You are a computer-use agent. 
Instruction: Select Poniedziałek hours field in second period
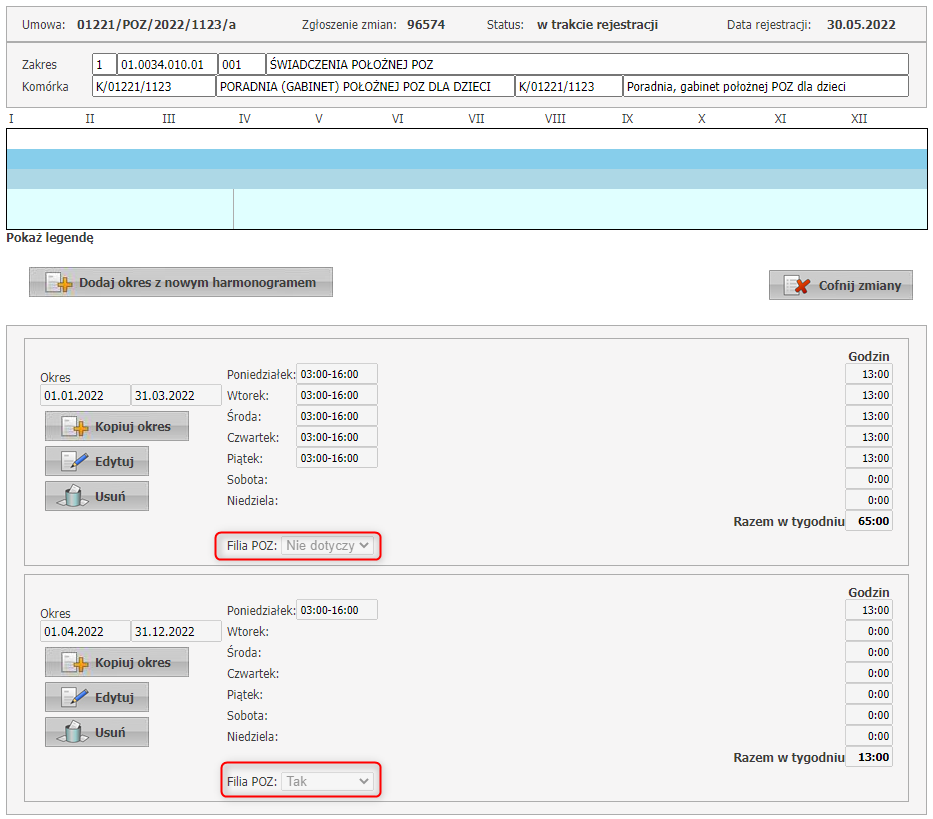337,610
